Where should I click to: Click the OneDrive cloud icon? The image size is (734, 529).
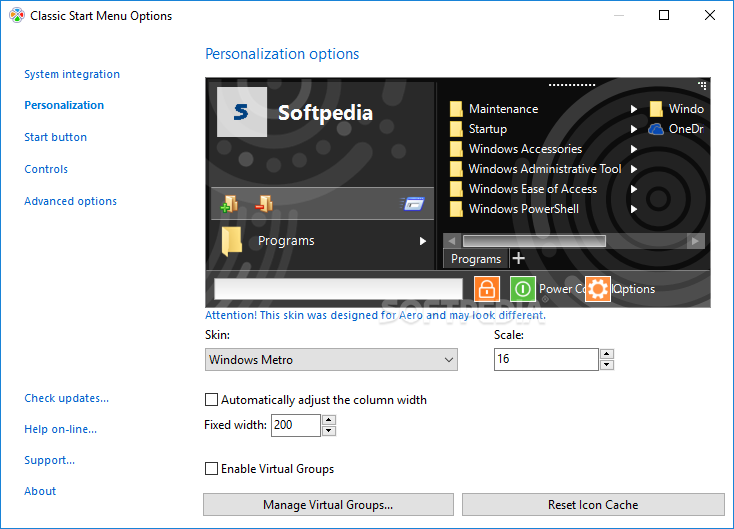pos(656,129)
